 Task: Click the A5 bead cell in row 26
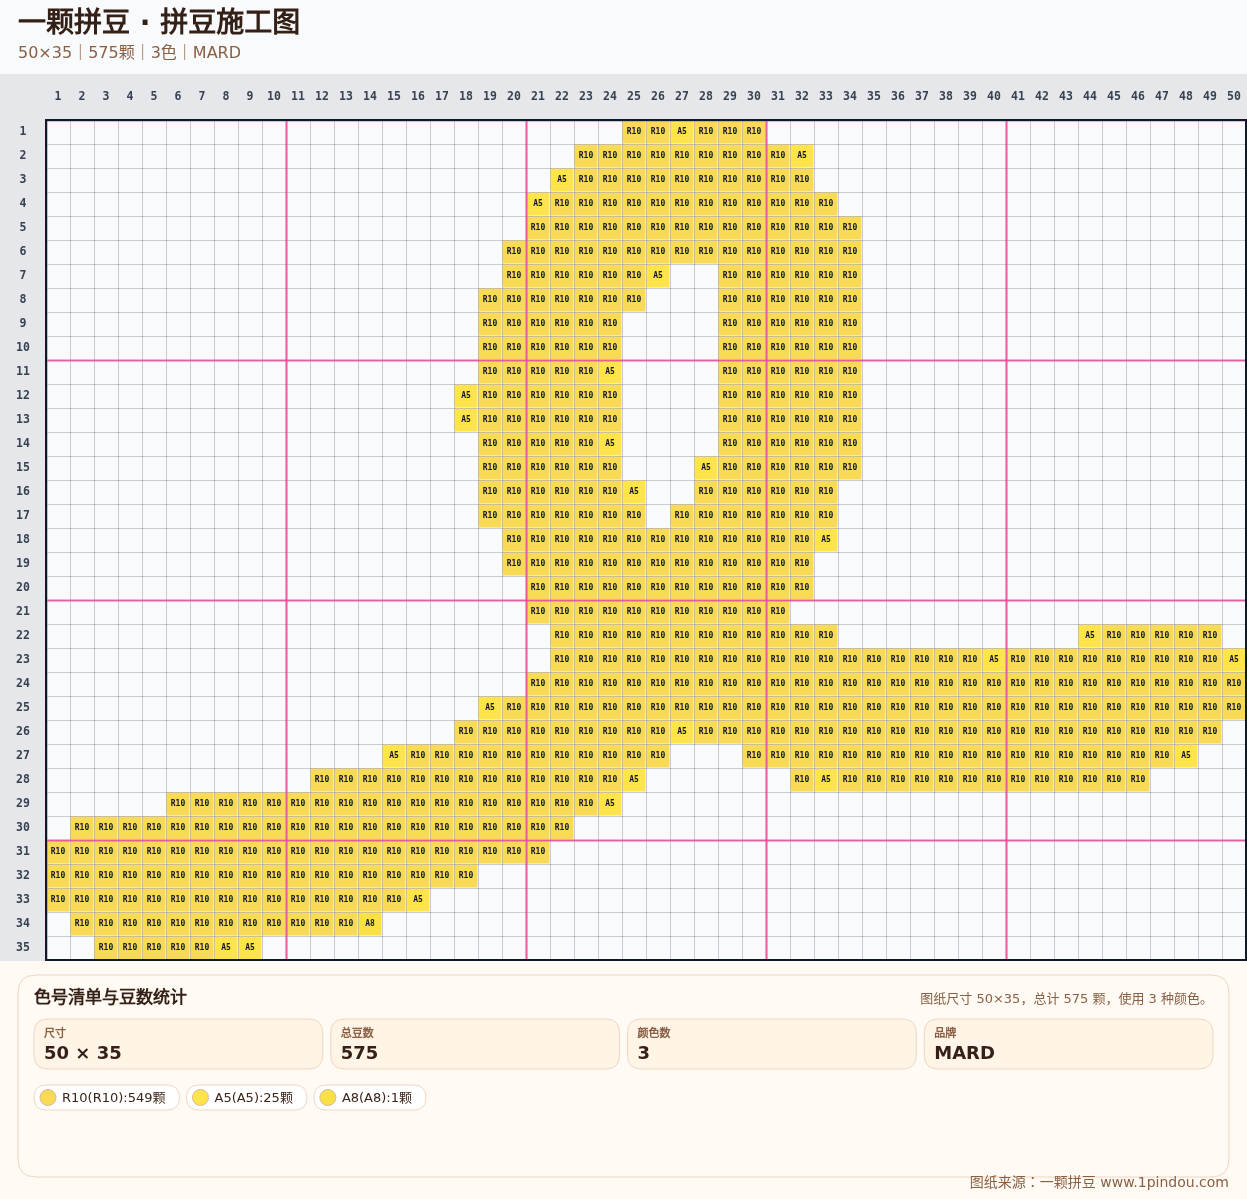point(682,731)
